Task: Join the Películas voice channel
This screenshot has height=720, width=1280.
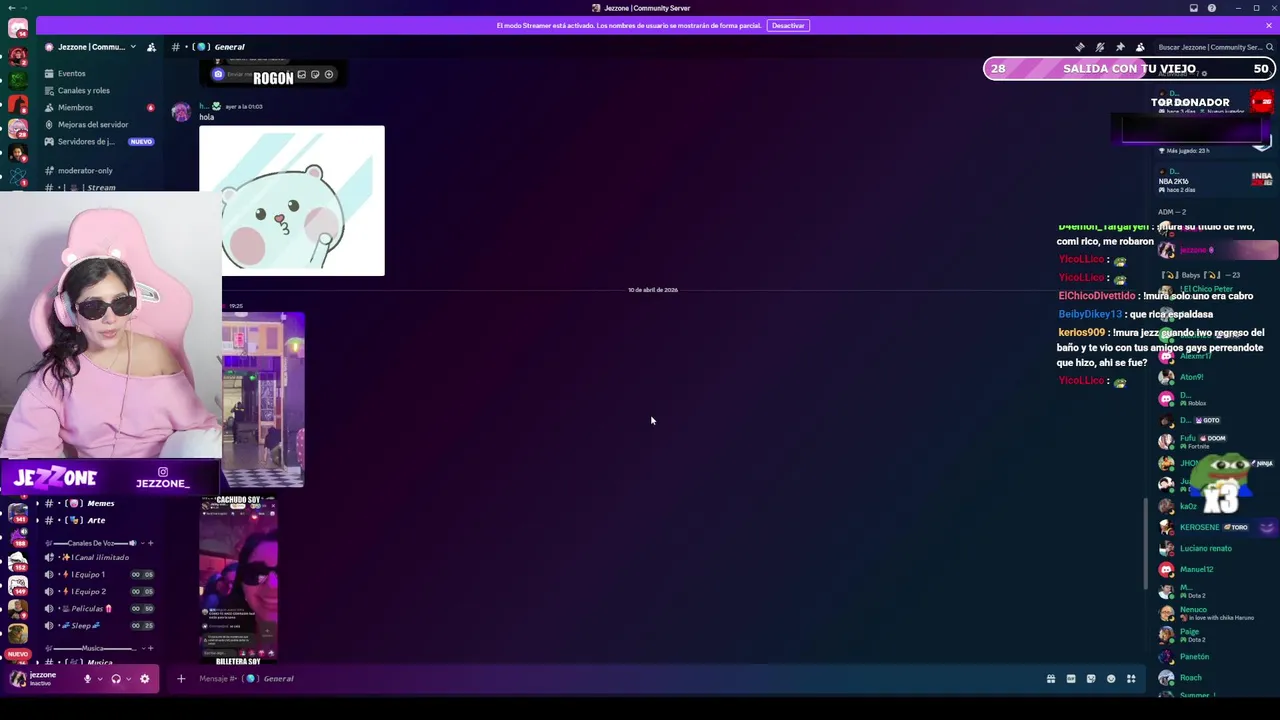Action: pyautogui.click(x=100, y=608)
